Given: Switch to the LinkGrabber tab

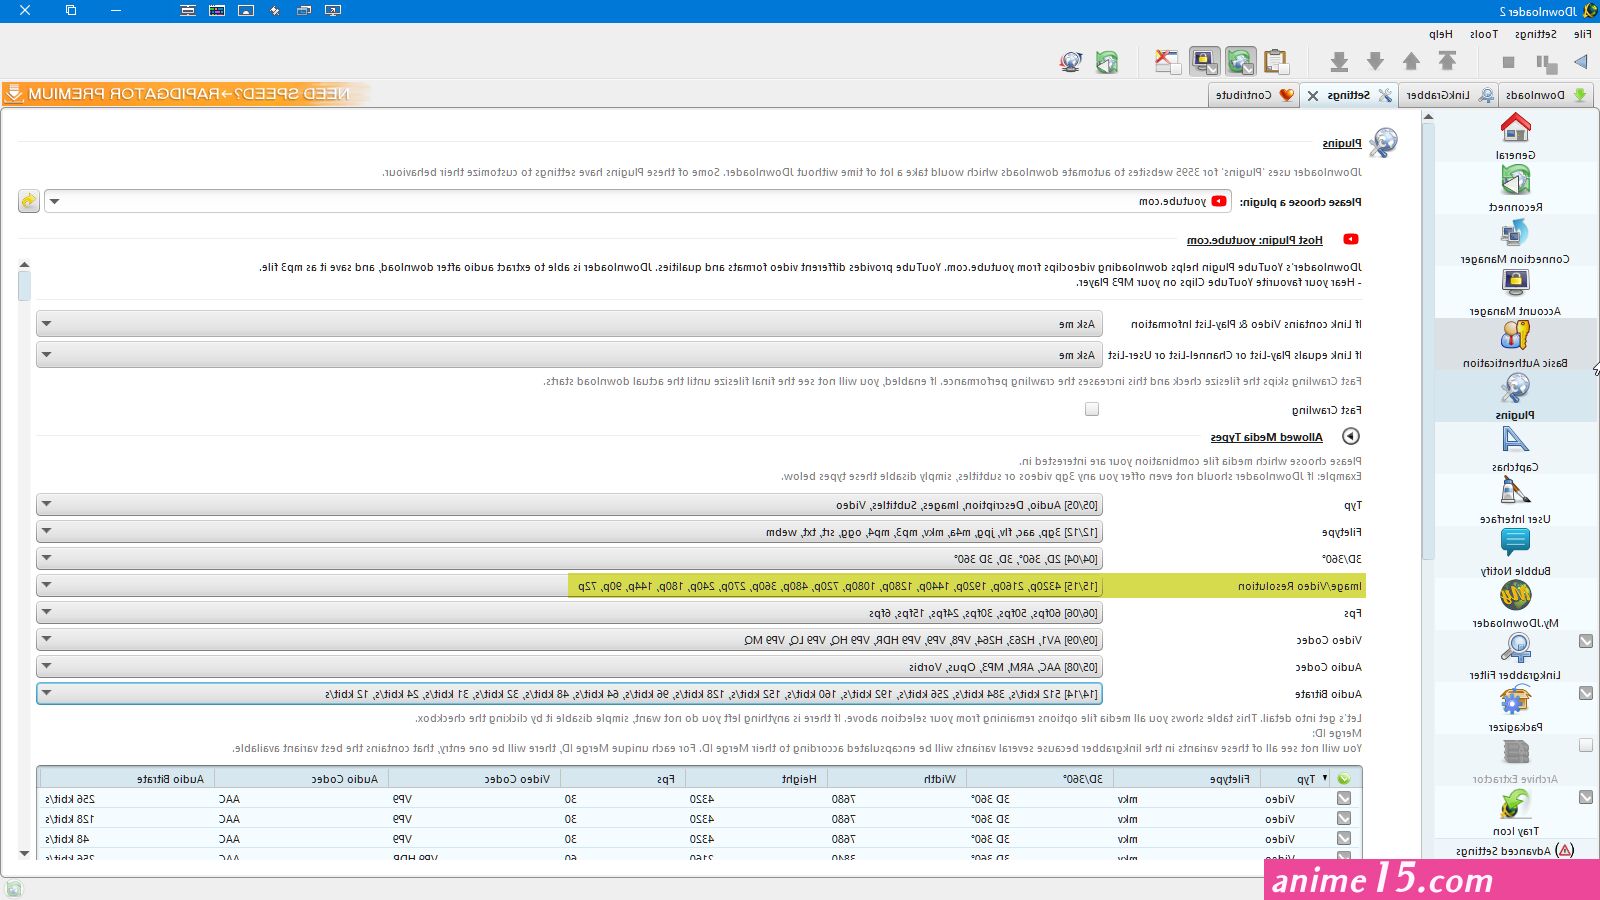Looking at the screenshot, I should pos(1449,95).
